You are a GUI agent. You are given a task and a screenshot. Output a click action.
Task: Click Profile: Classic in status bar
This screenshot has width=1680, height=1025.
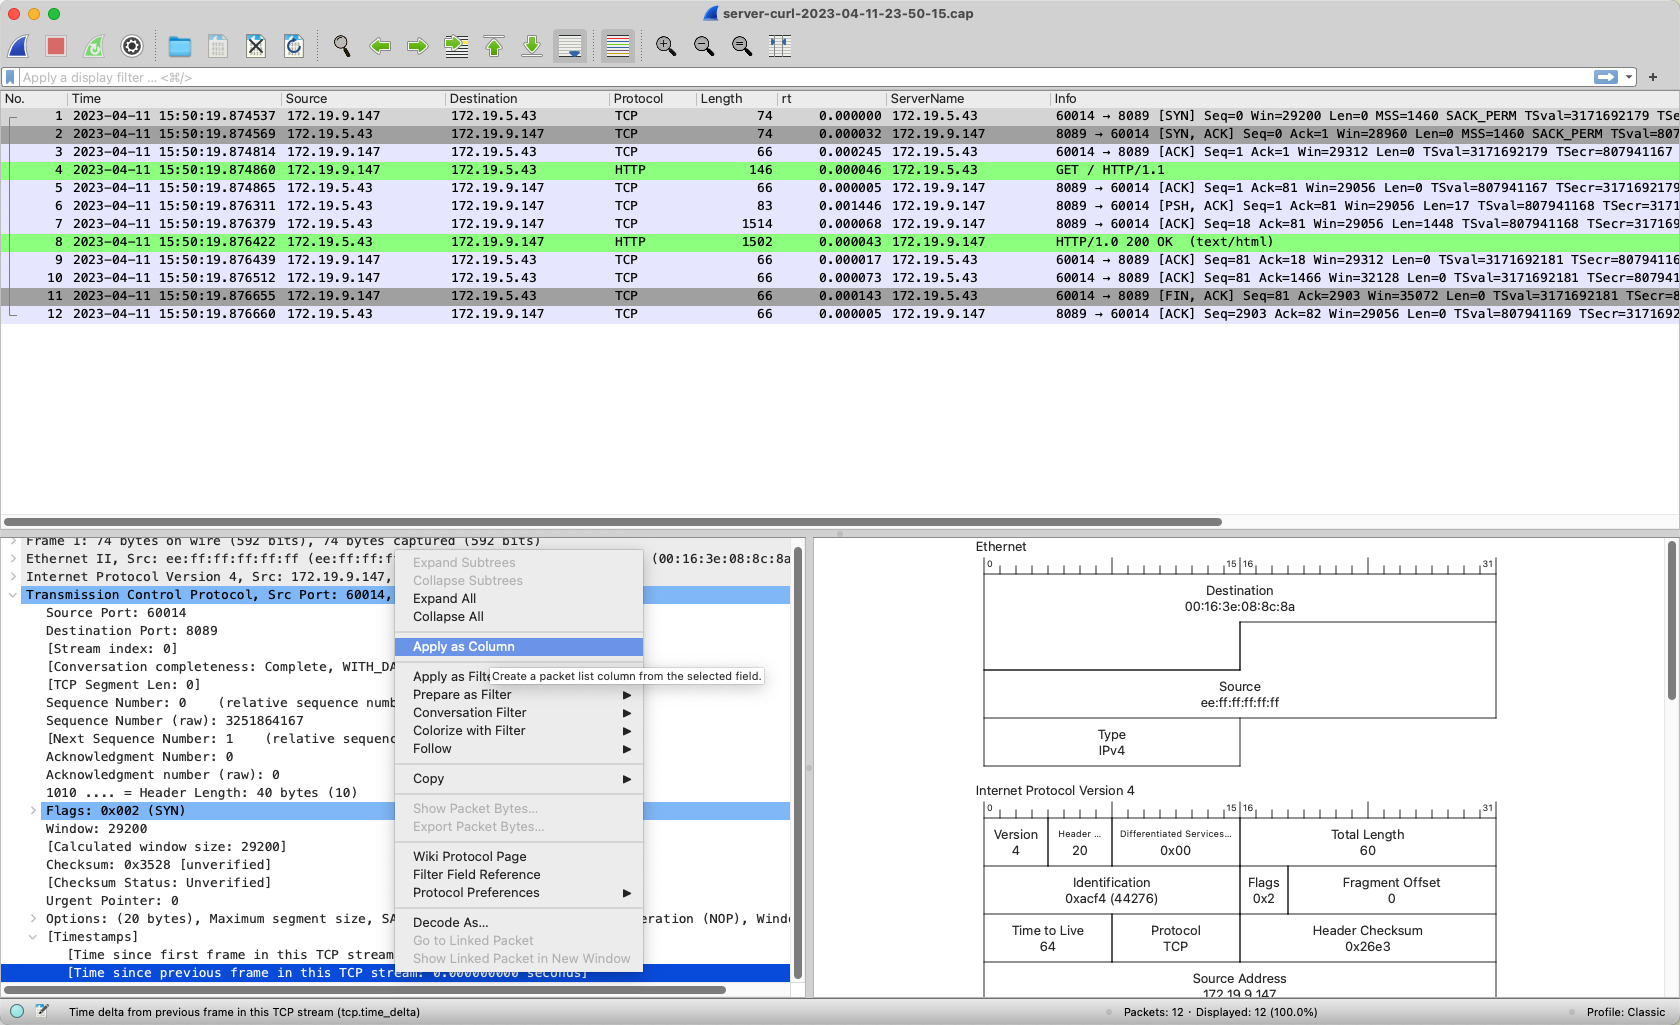coord(1625,1012)
